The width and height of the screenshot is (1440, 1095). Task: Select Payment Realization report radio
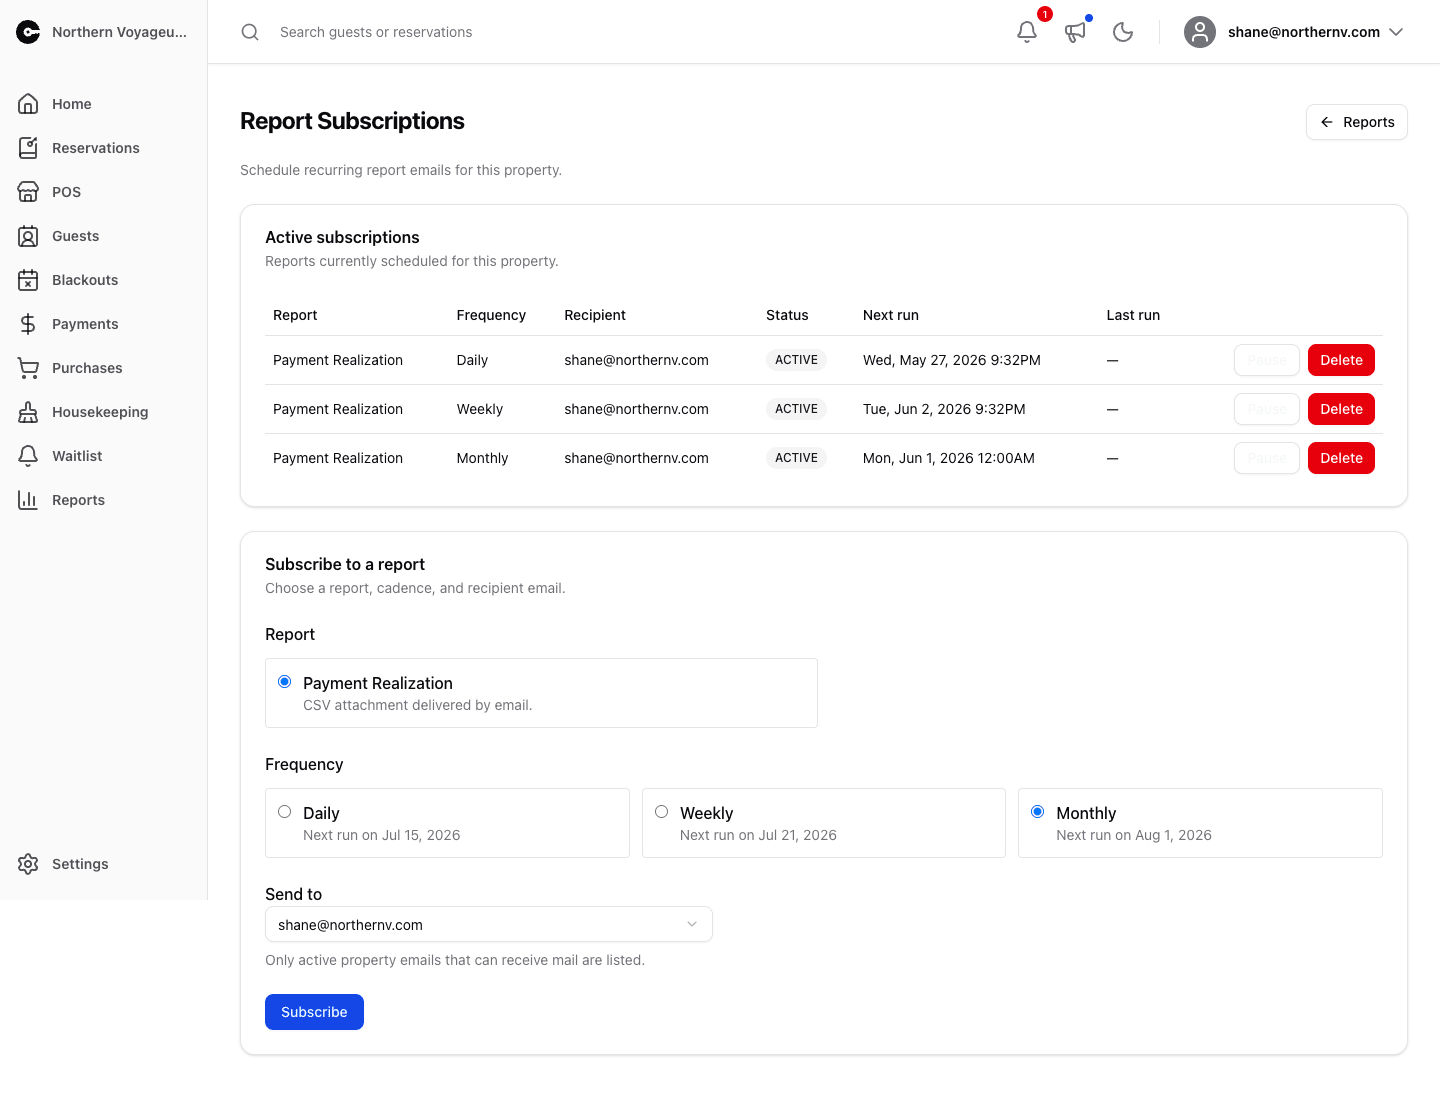coord(285,682)
